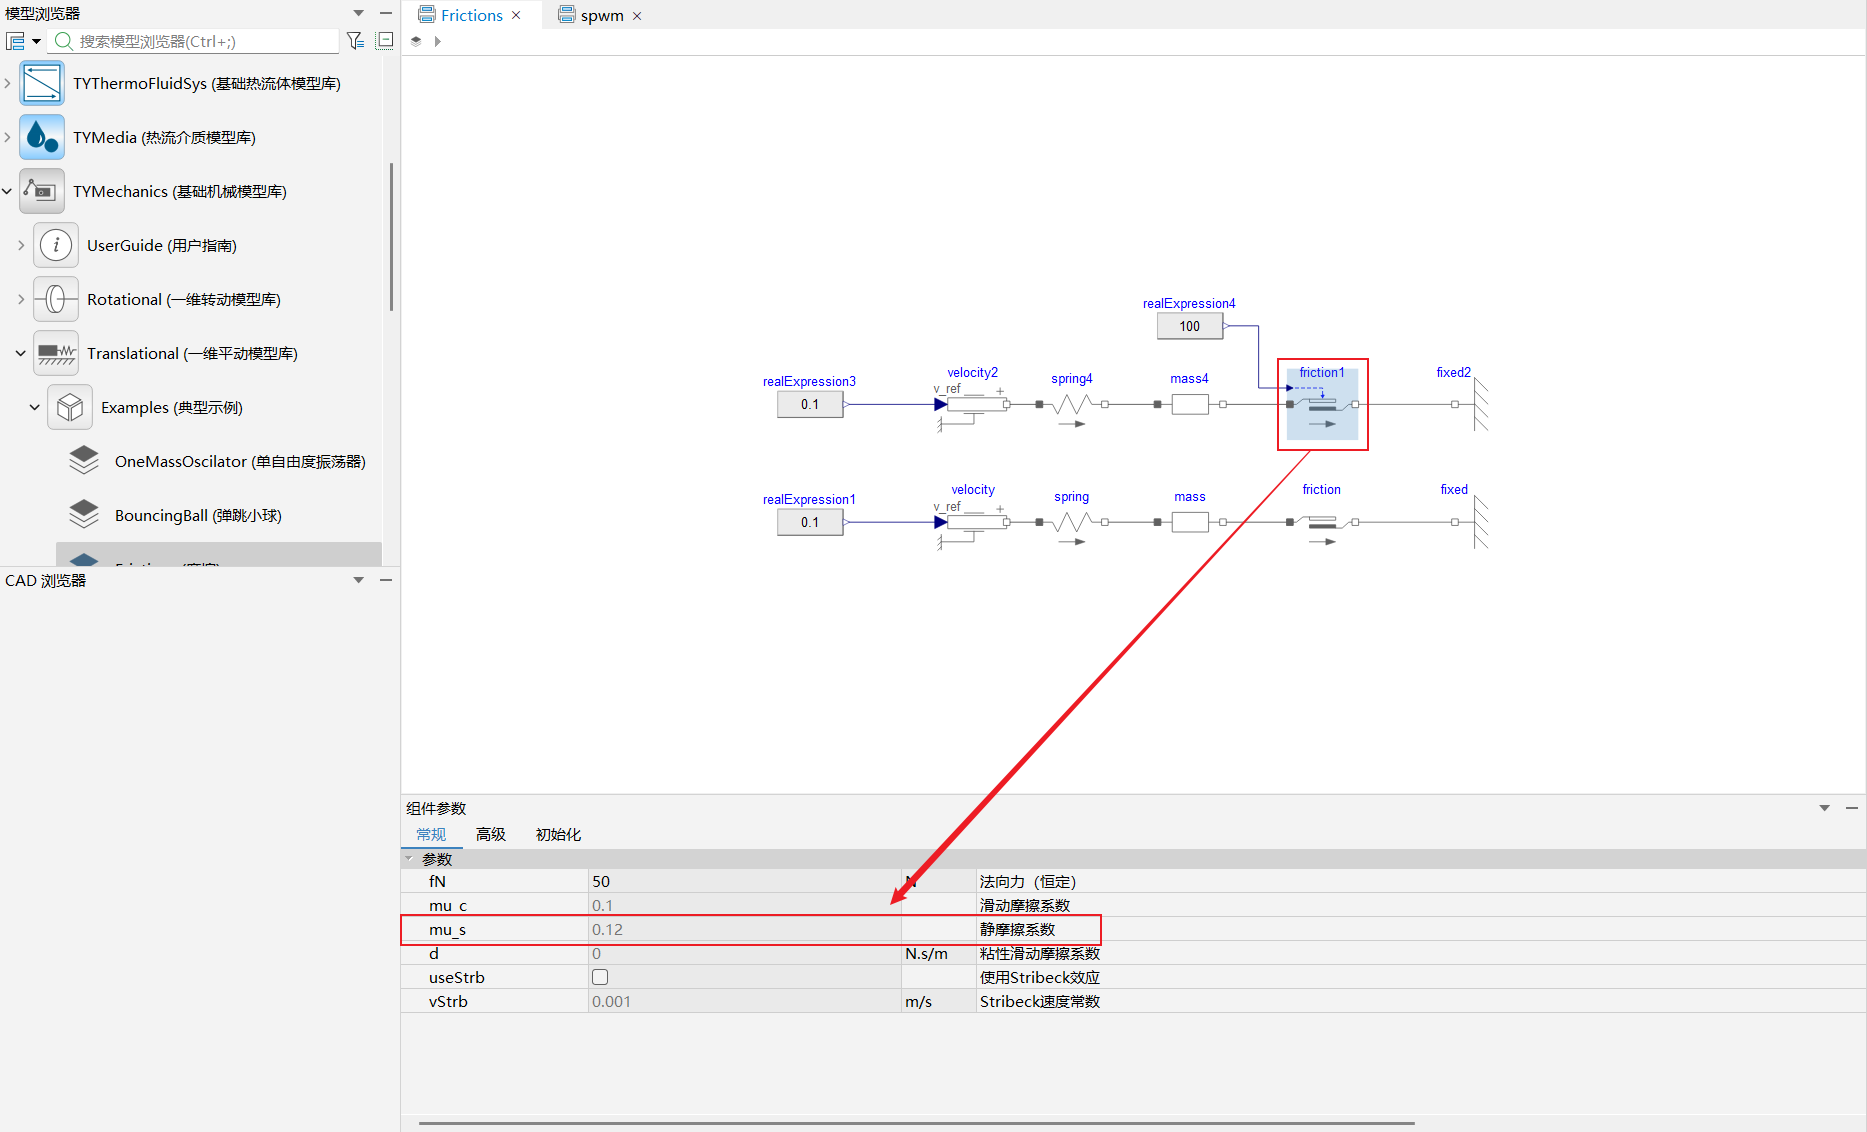
Task: Select the spring4 component in diagram
Action: (x=1072, y=404)
